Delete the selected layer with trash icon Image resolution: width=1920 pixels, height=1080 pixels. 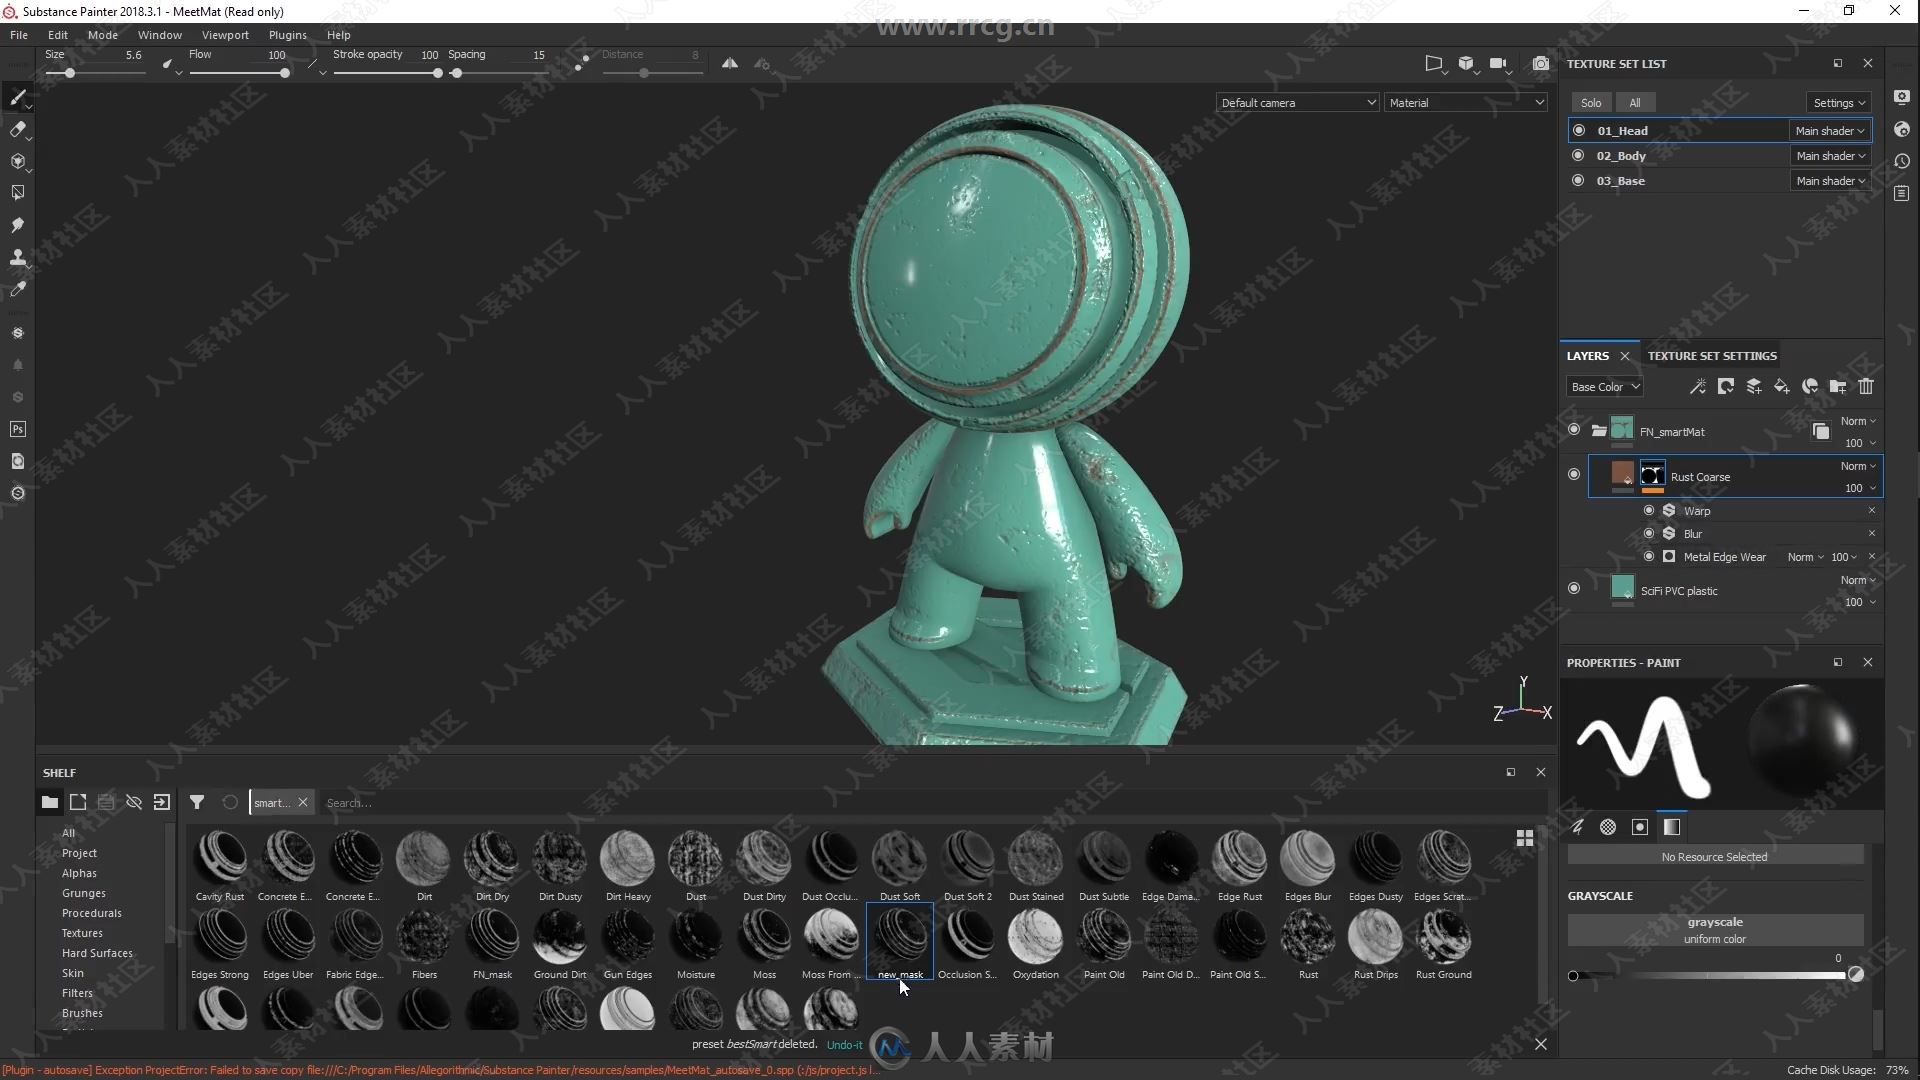coord(1866,386)
